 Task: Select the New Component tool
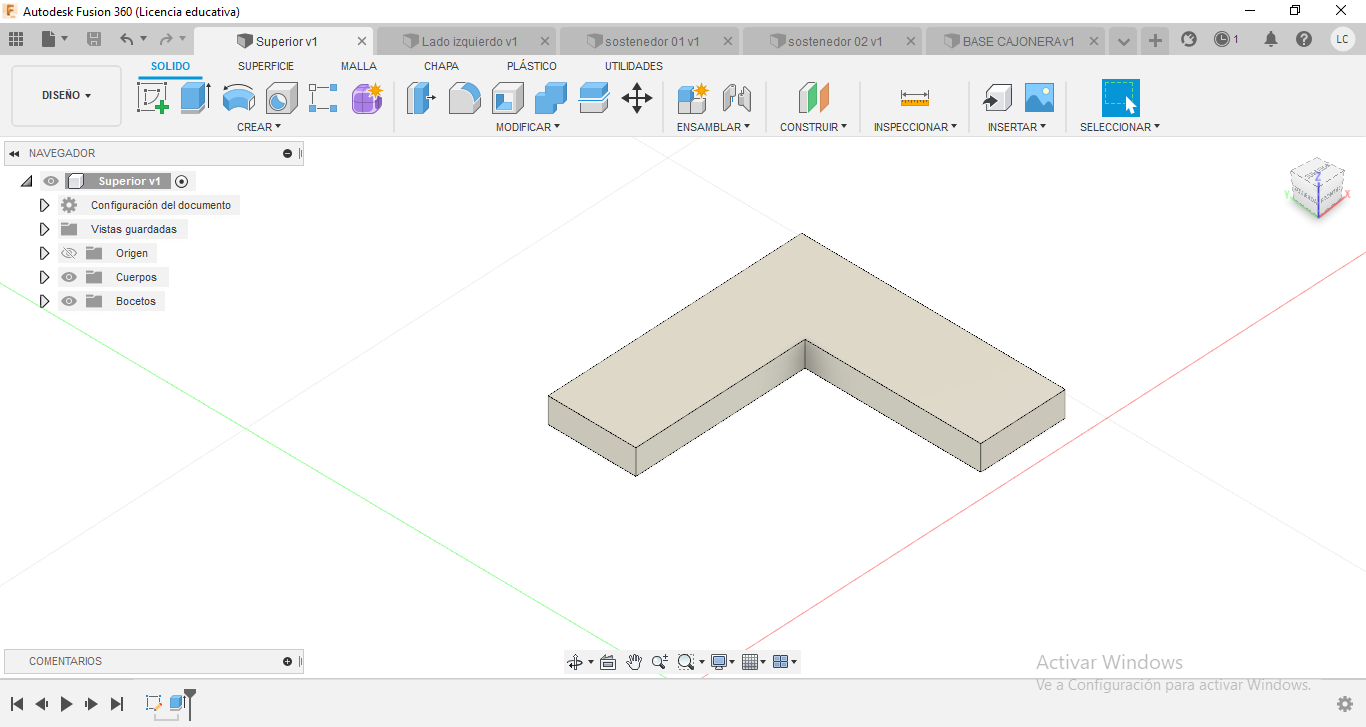coord(692,98)
